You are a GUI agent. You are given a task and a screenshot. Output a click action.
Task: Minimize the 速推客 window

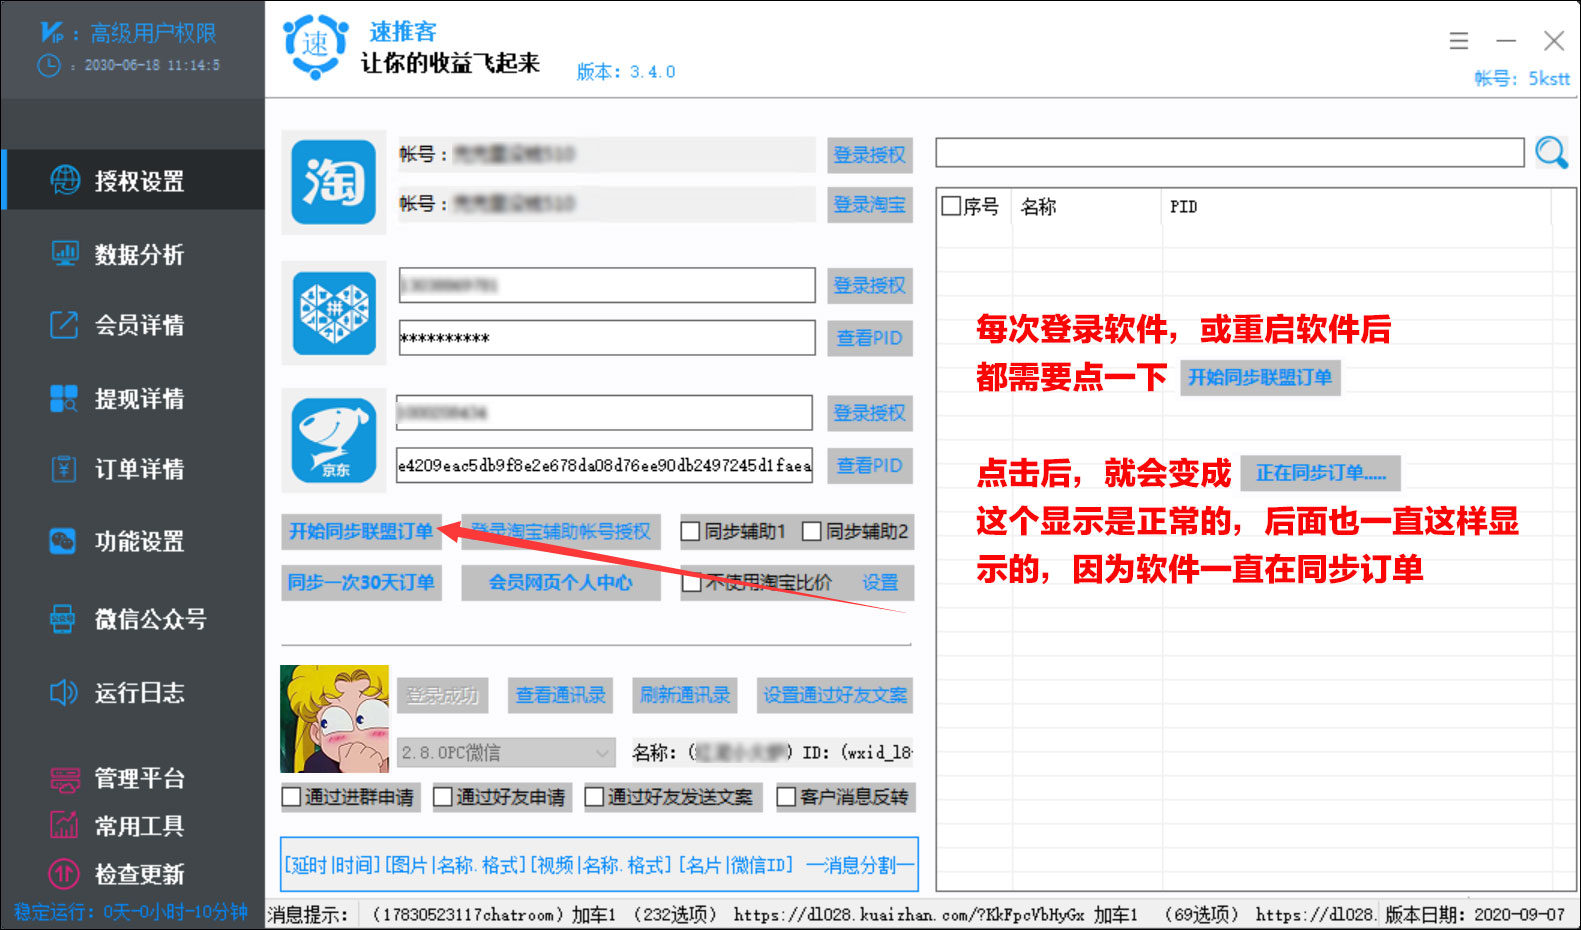[x=1506, y=41]
